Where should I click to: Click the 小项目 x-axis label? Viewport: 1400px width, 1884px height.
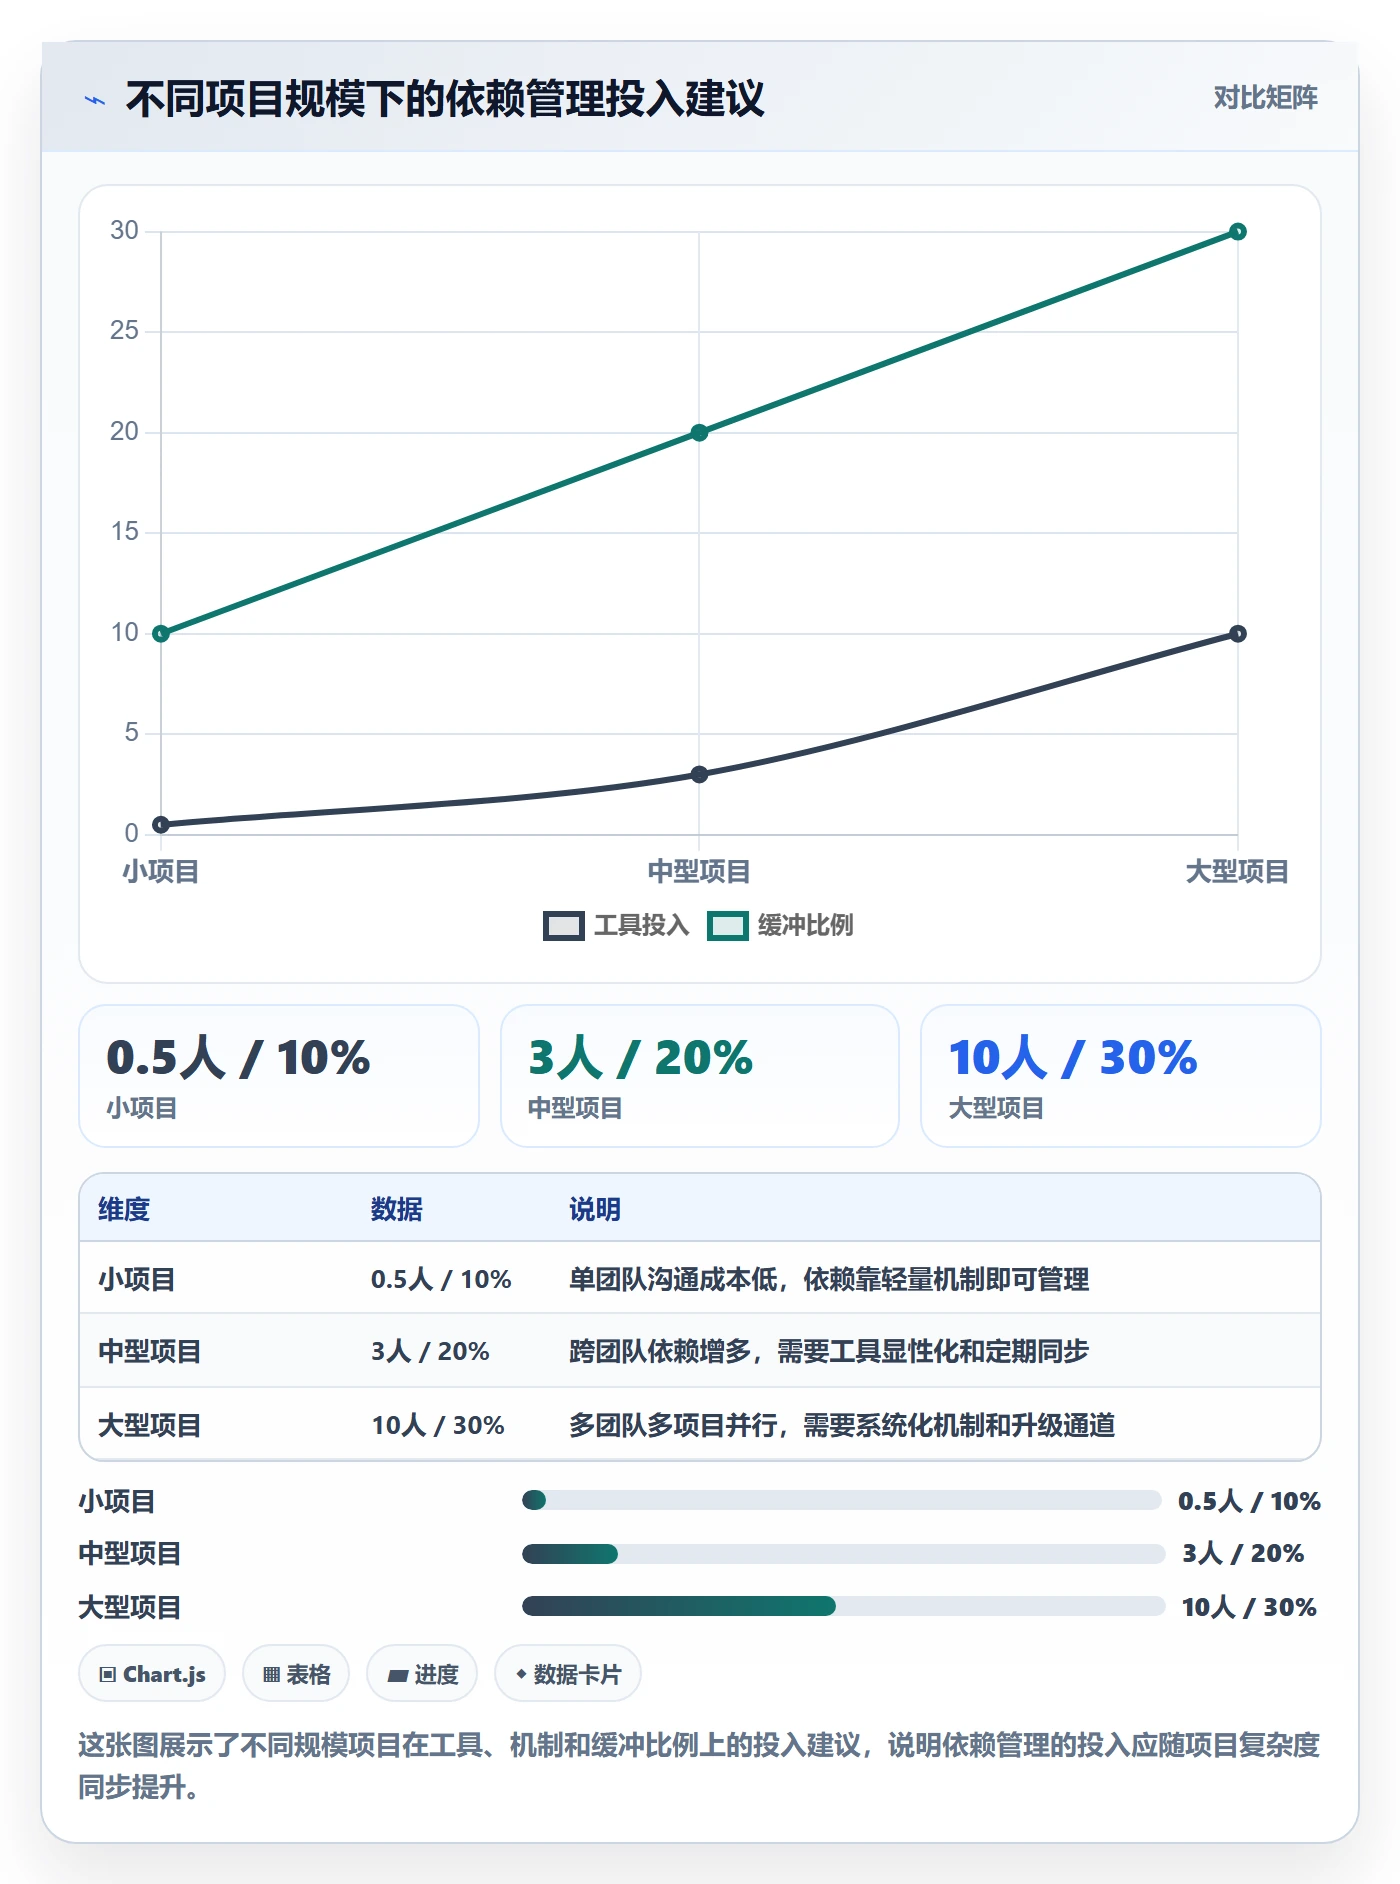tap(161, 872)
